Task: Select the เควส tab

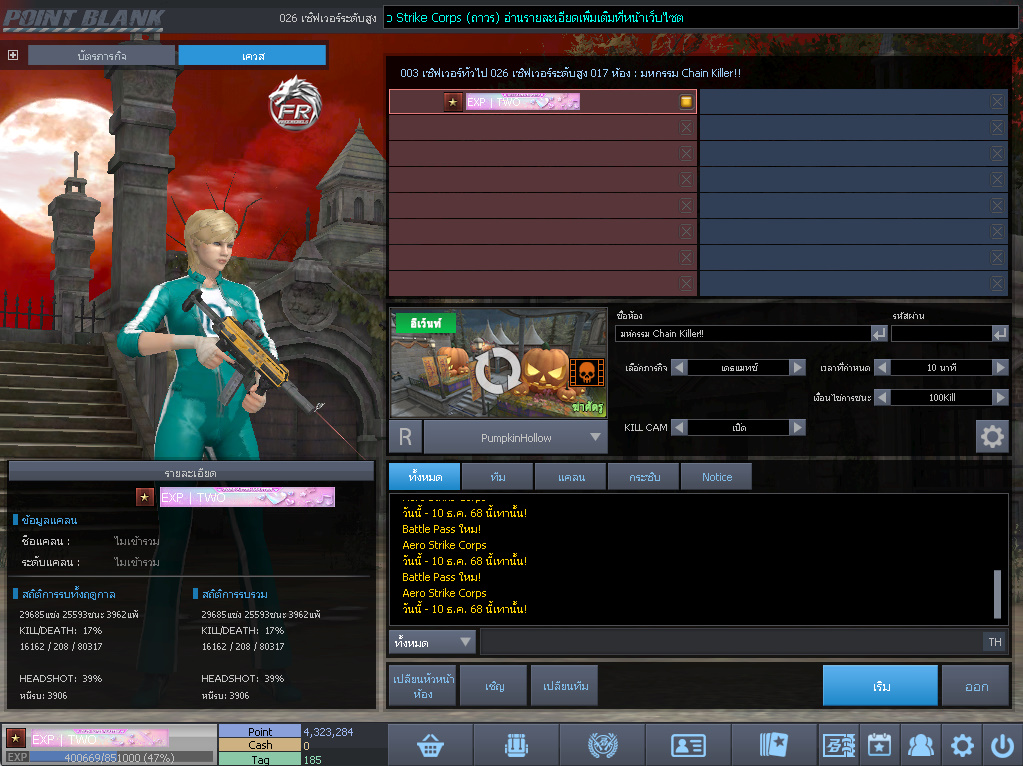Action: point(252,56)
